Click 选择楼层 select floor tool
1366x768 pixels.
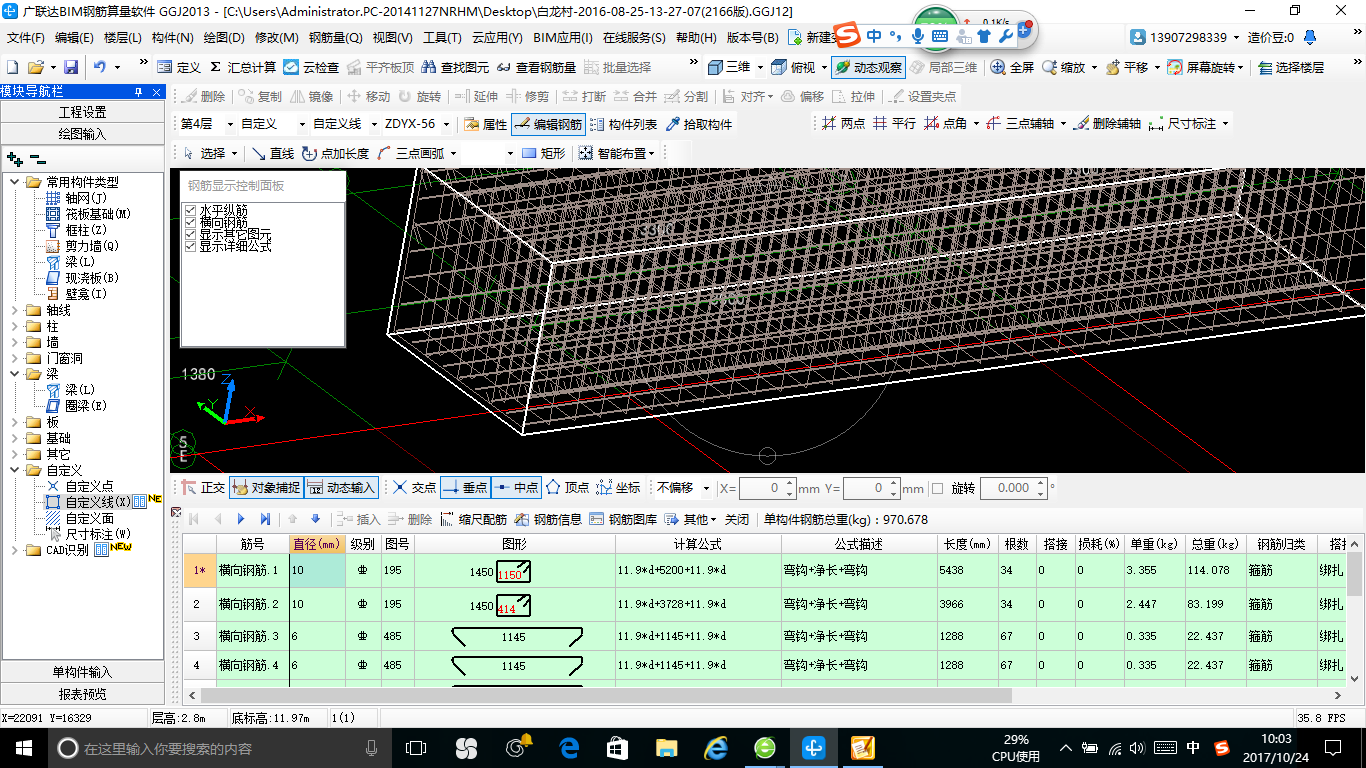coord(1291,67)
